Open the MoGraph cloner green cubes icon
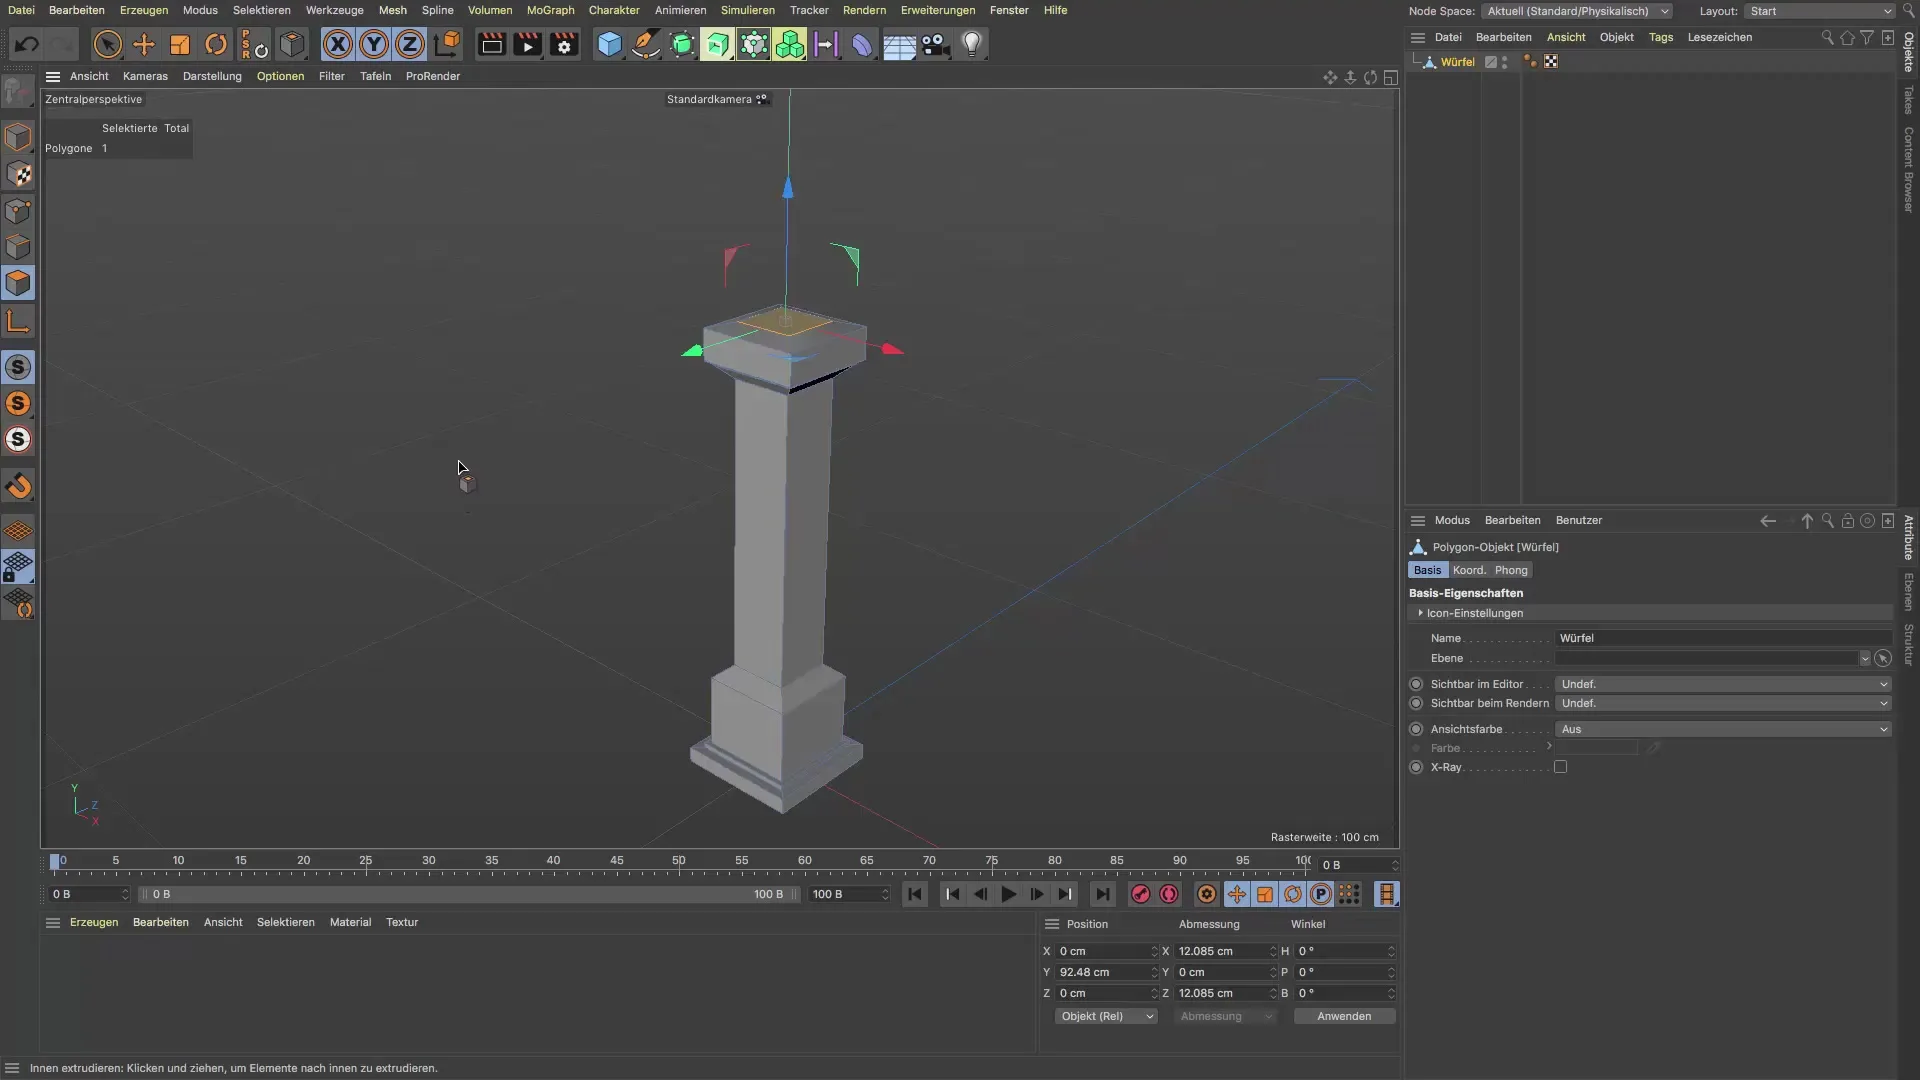The width and height of the screenshot is (1920, 1080). [790, 44]
